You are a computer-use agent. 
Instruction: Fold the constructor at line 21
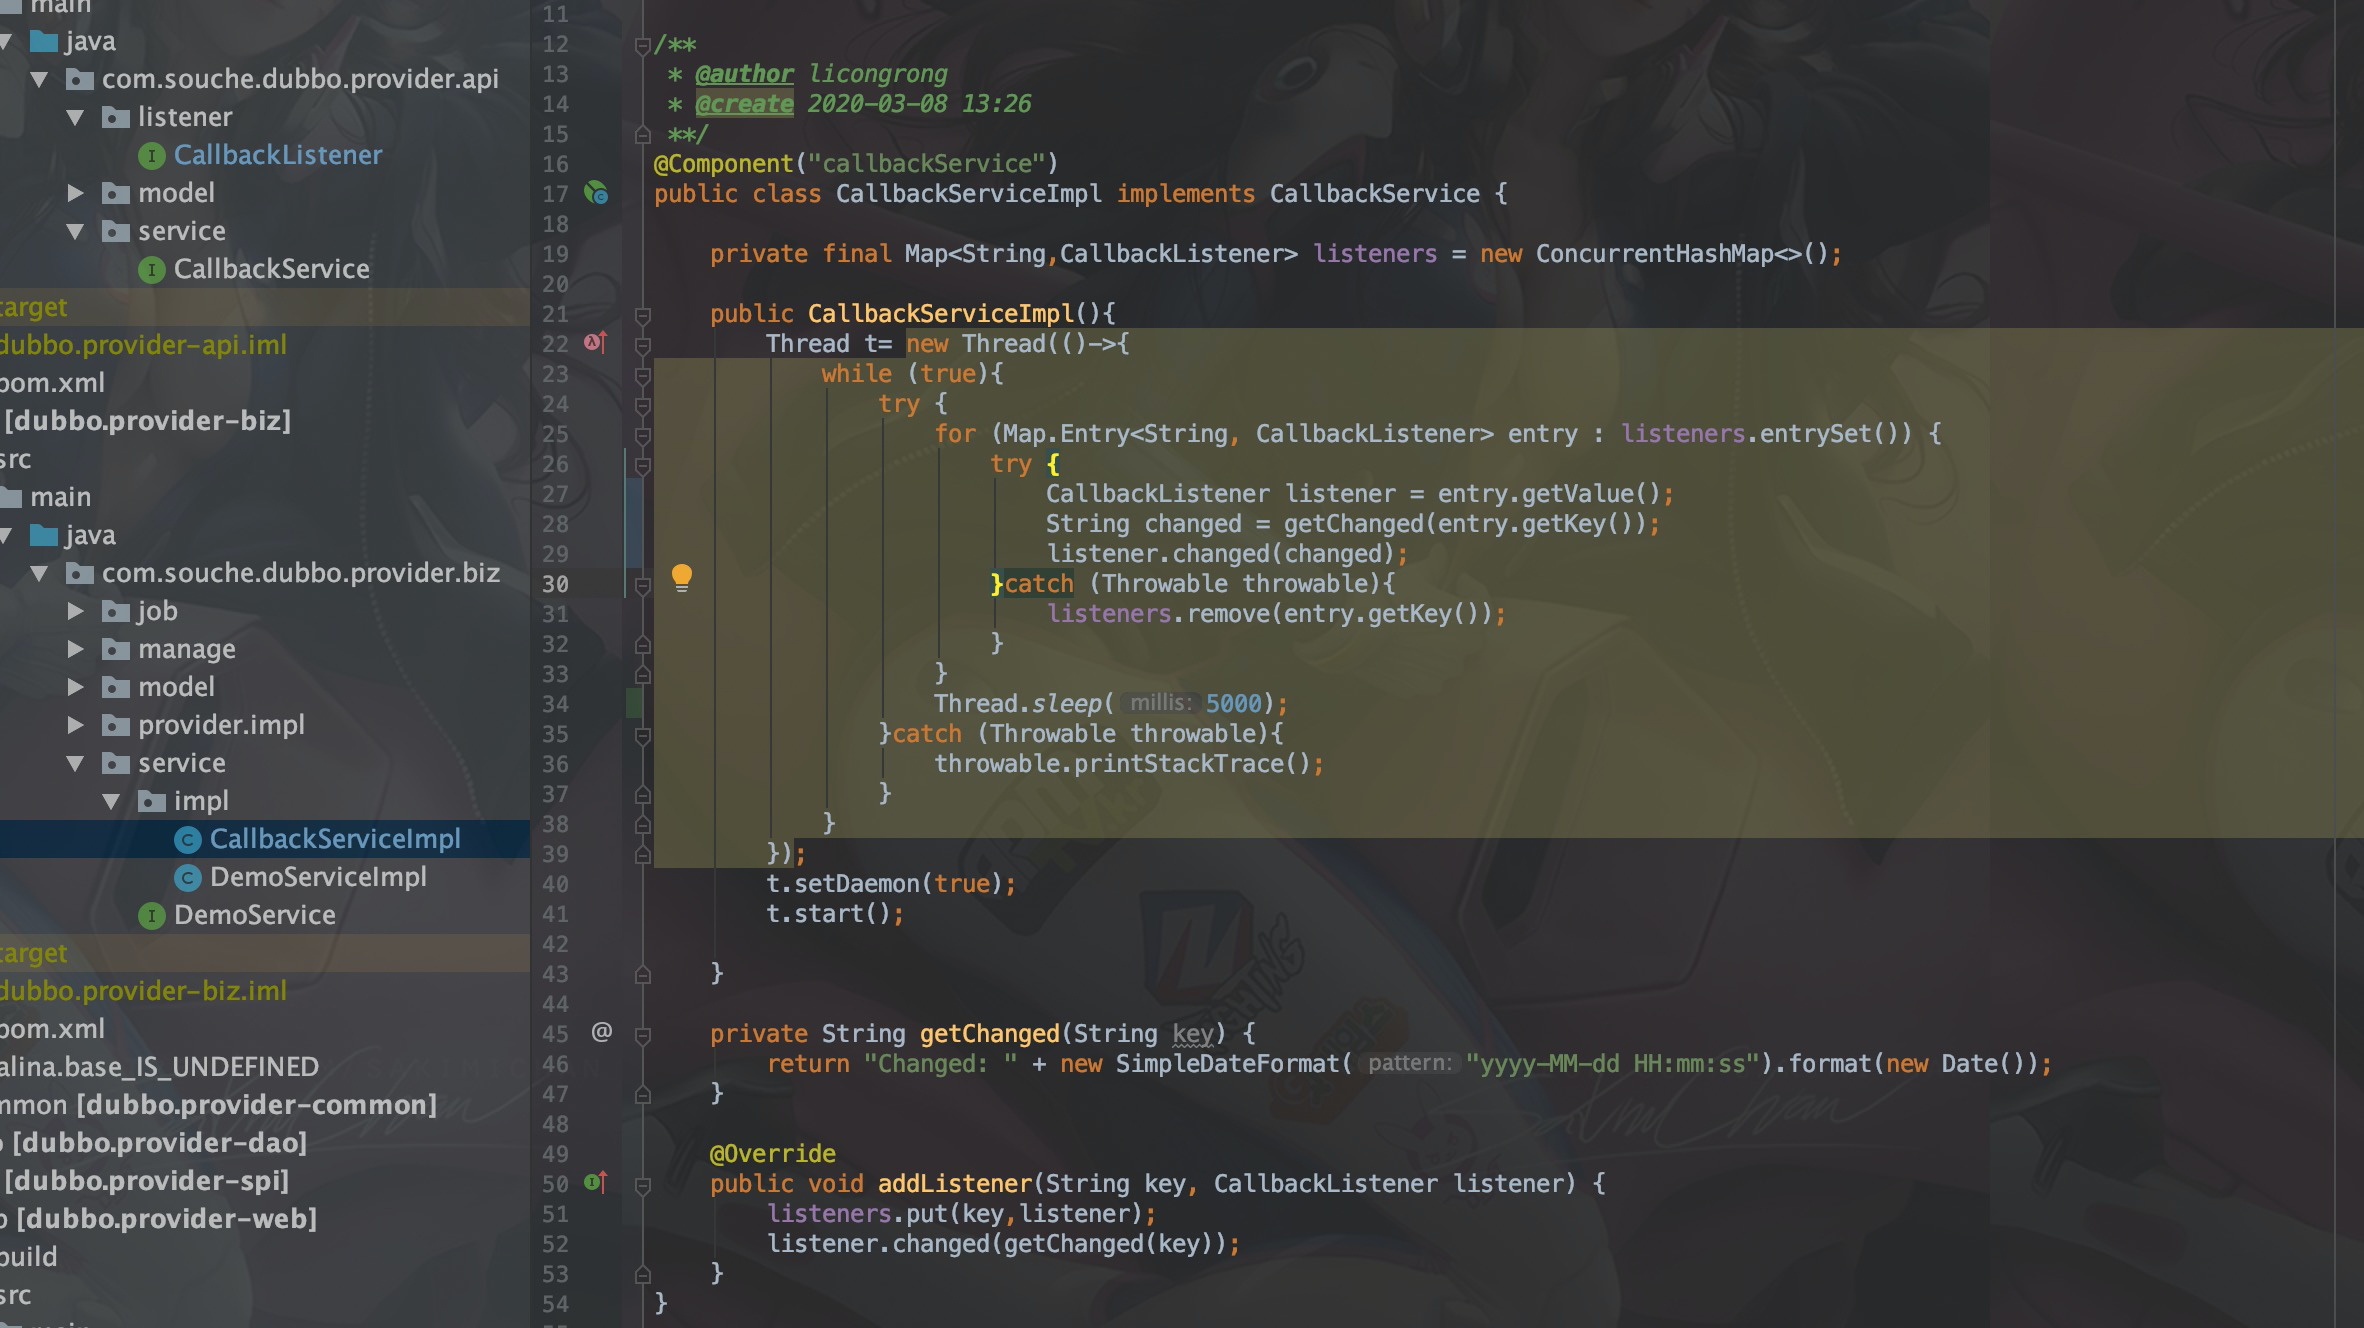tap(643, 315)
